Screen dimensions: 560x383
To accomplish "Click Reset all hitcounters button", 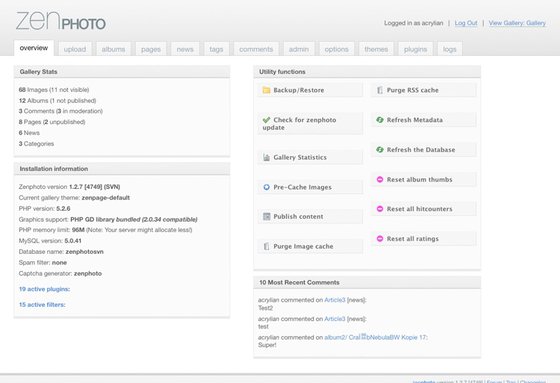I will [x=424, y=209].
